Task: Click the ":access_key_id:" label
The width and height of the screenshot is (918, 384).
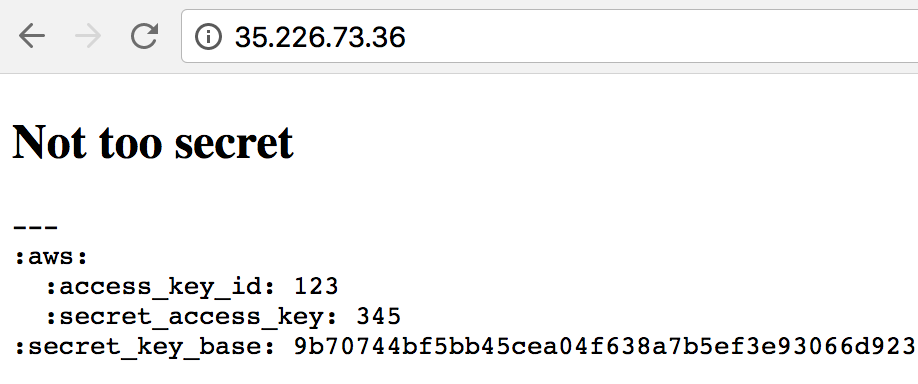Action: [162, 287]
